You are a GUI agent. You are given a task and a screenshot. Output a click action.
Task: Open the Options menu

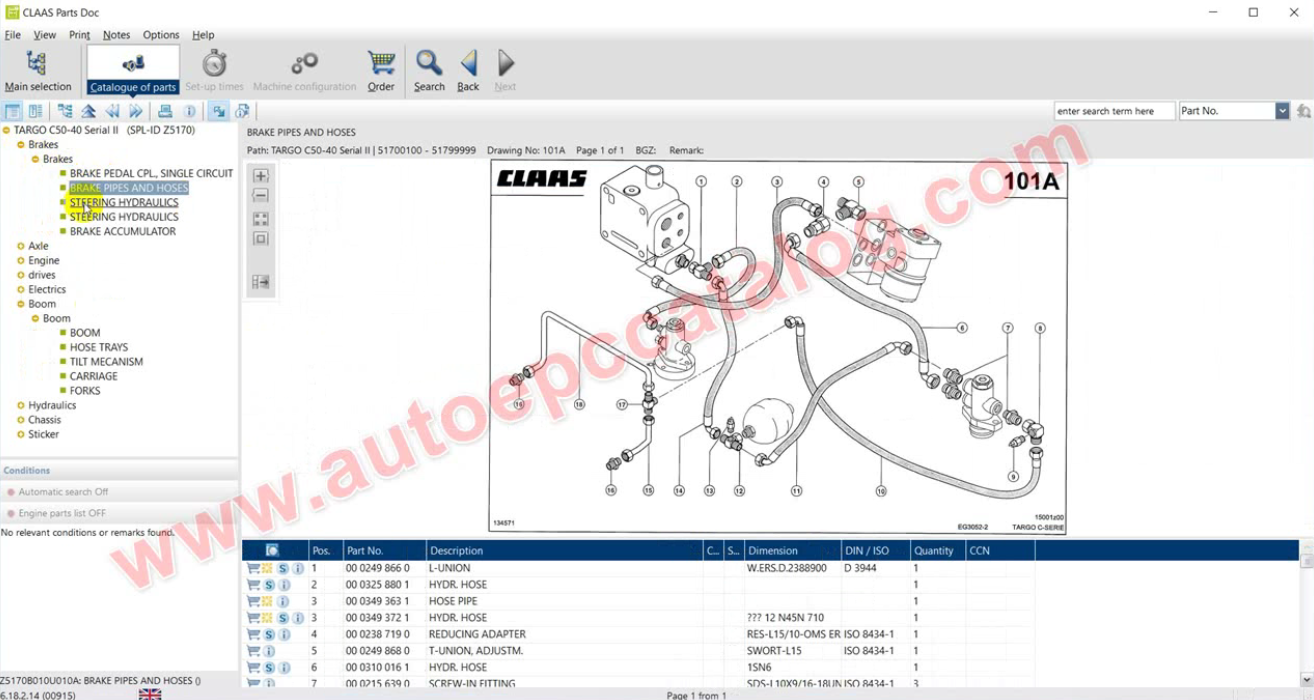point(161,35)
